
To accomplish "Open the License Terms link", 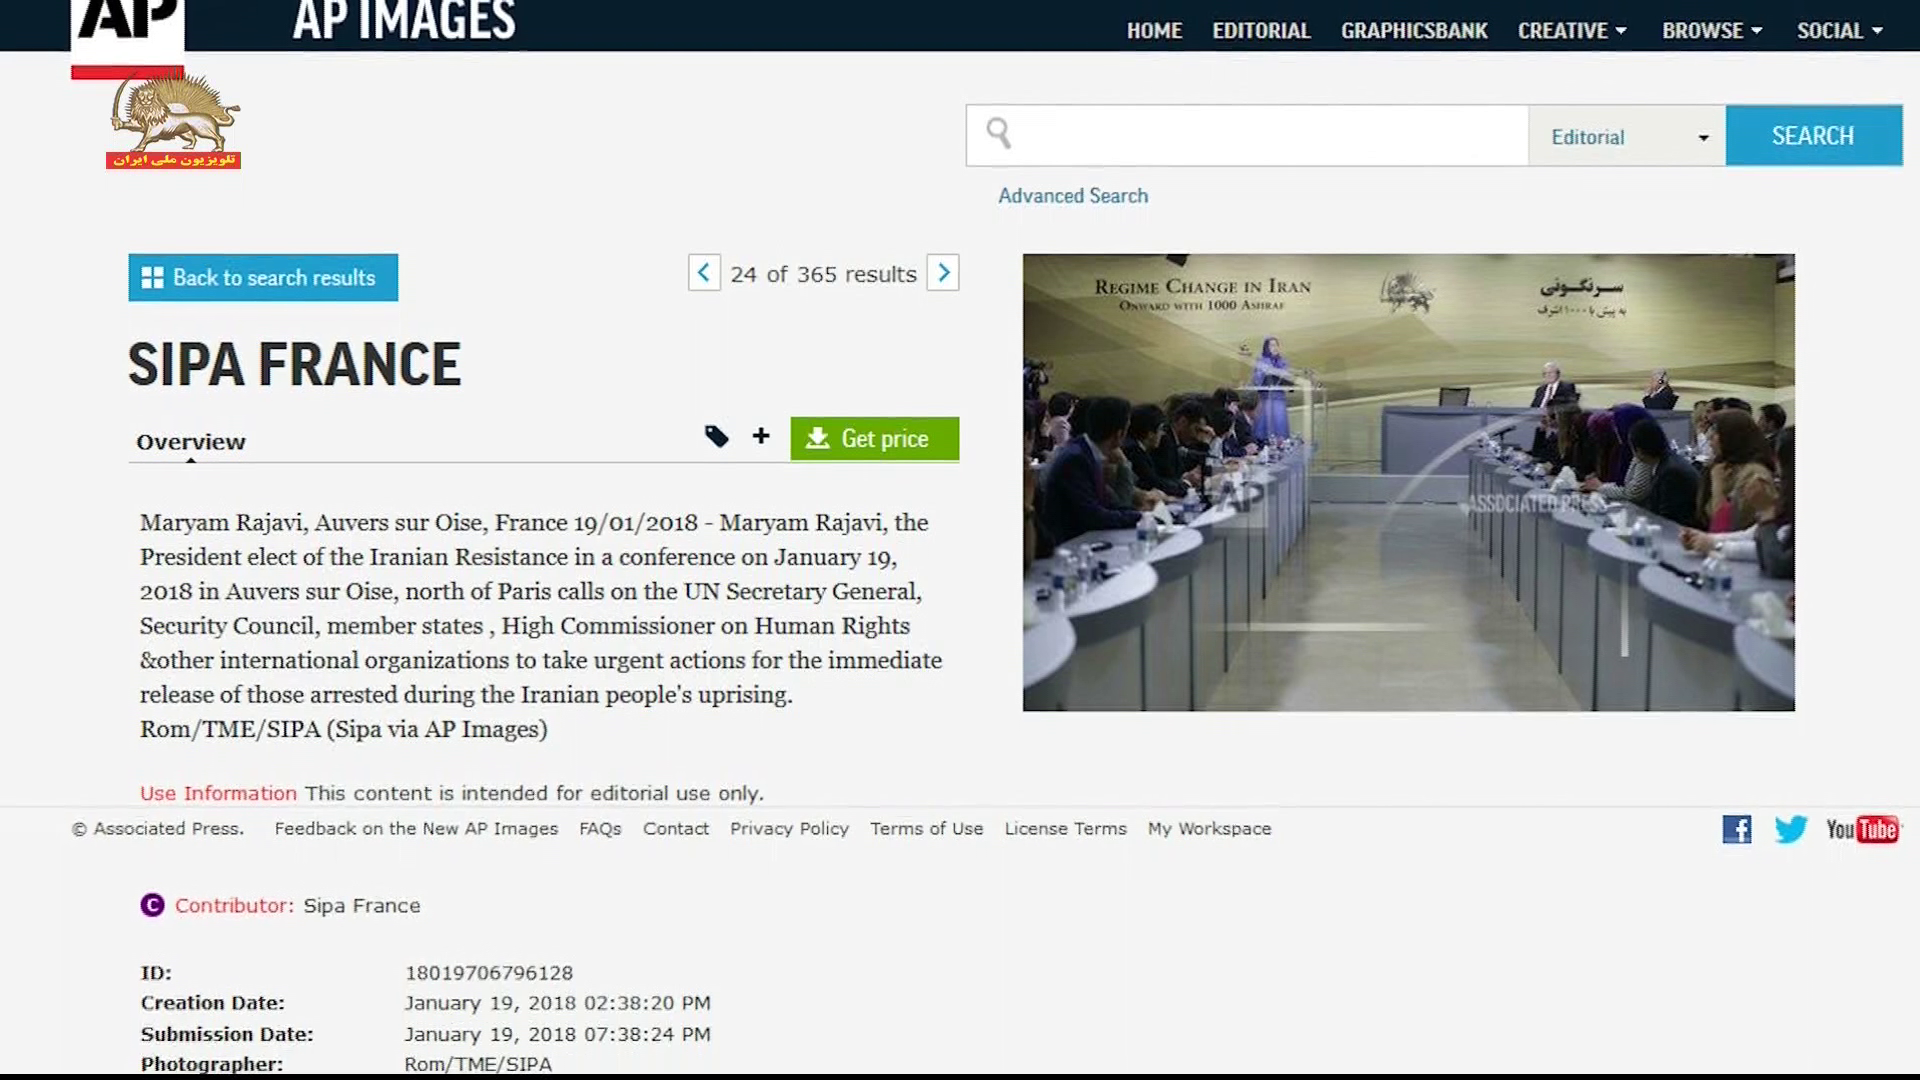I will [1065, 829].
